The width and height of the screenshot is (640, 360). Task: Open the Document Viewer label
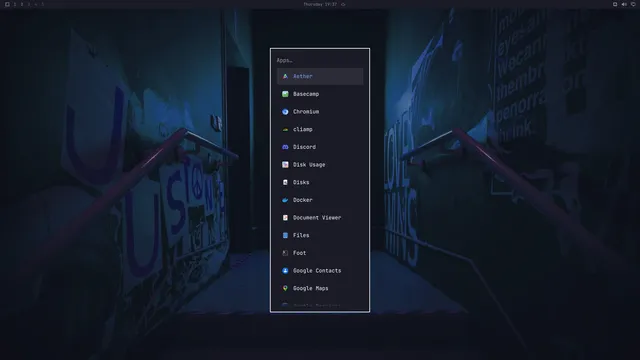[317, 218]
